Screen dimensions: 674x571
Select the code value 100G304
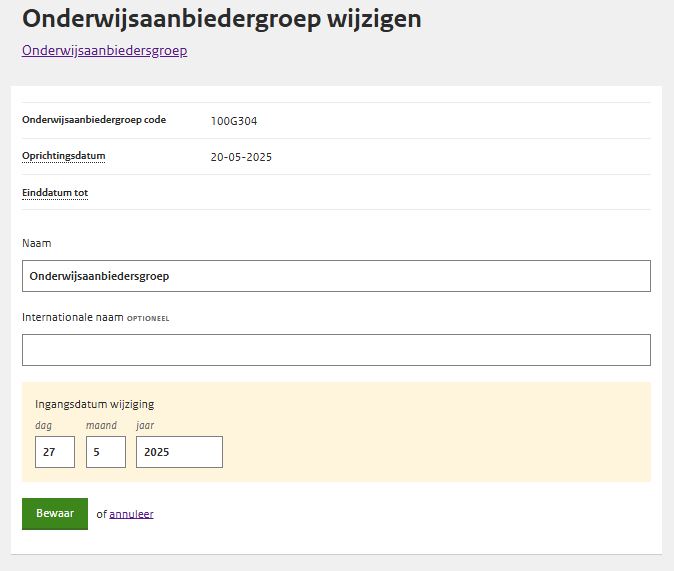(x=234, y=121)
